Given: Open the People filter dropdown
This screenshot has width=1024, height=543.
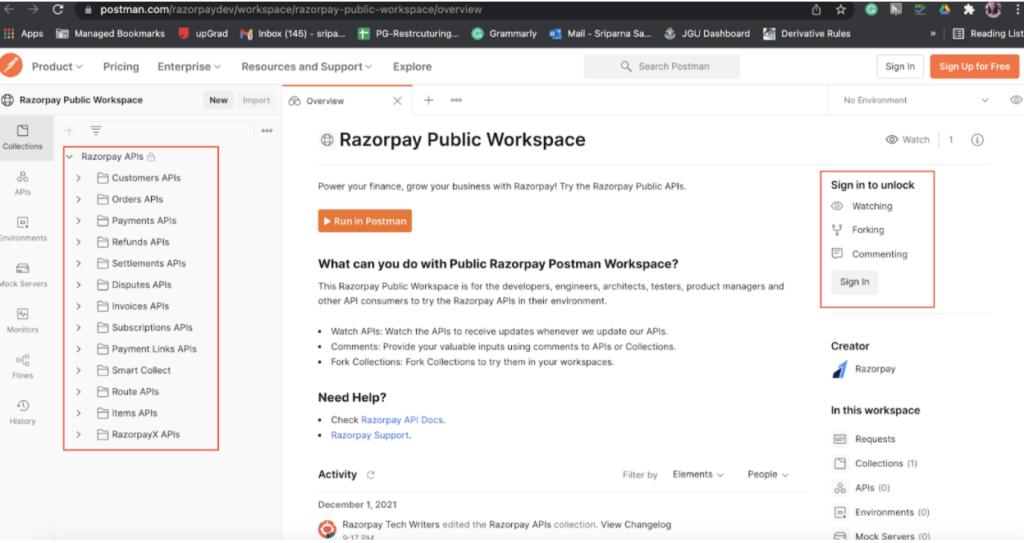Looking at the screenshot, I should coord(768,474).
